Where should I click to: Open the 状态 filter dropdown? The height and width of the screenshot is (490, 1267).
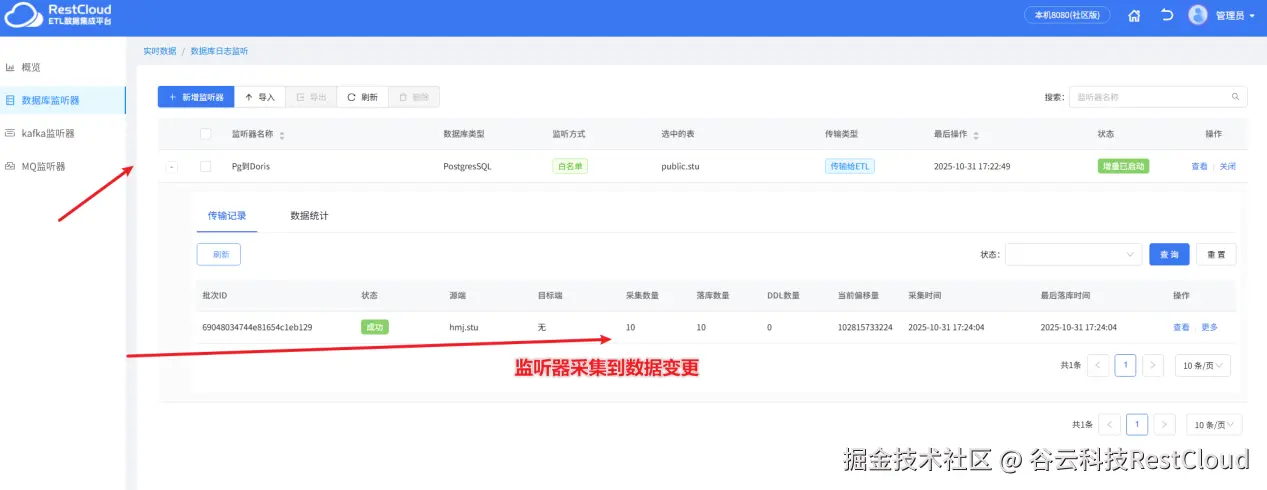pos(1073,254)
